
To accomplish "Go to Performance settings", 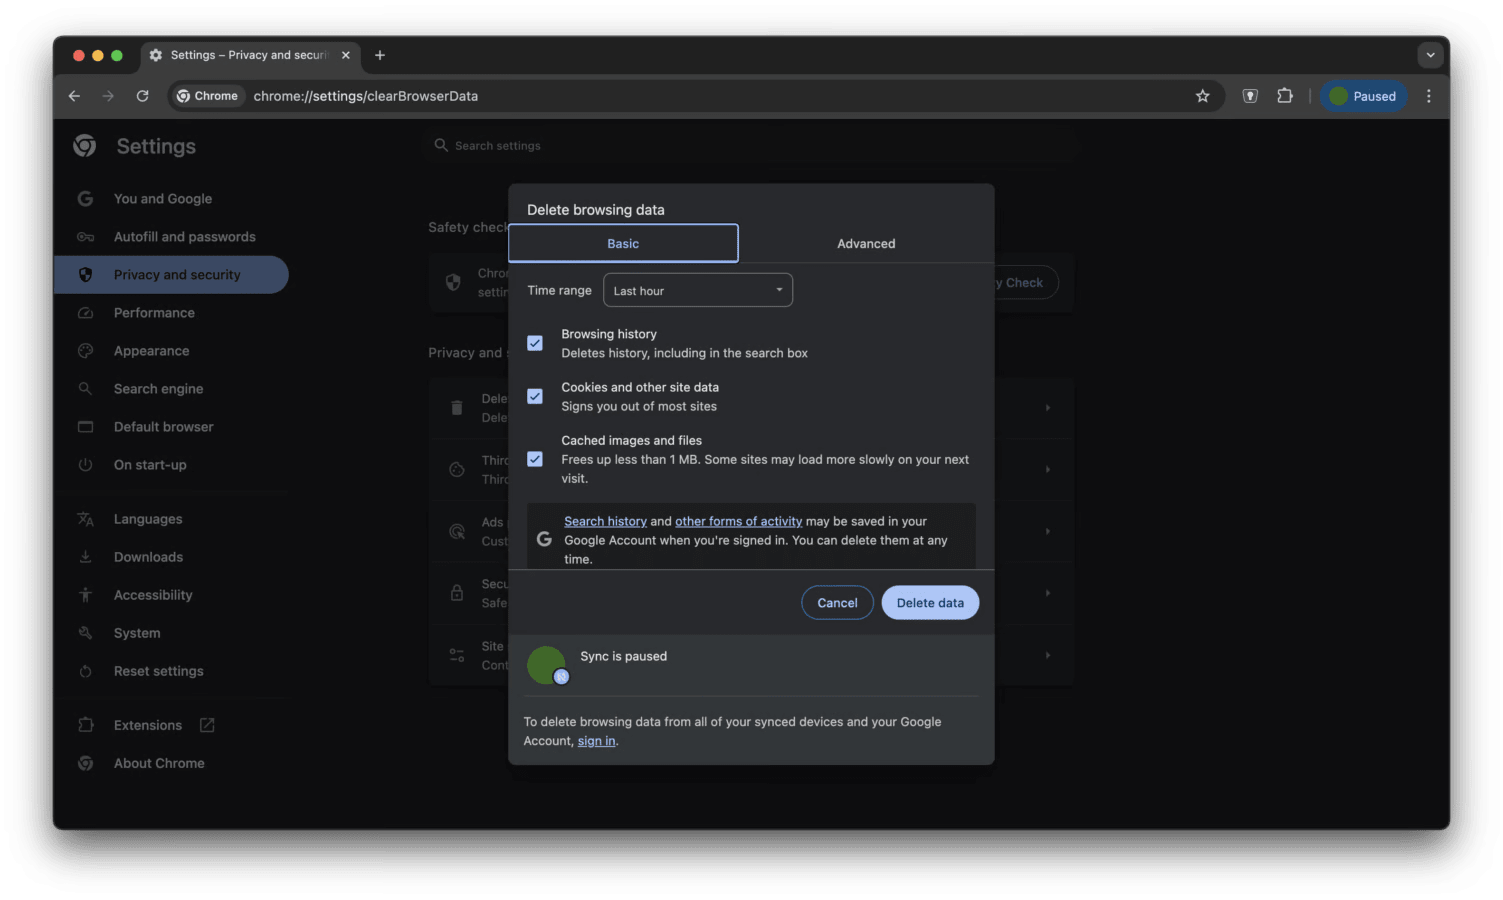I will coord(154,313).
